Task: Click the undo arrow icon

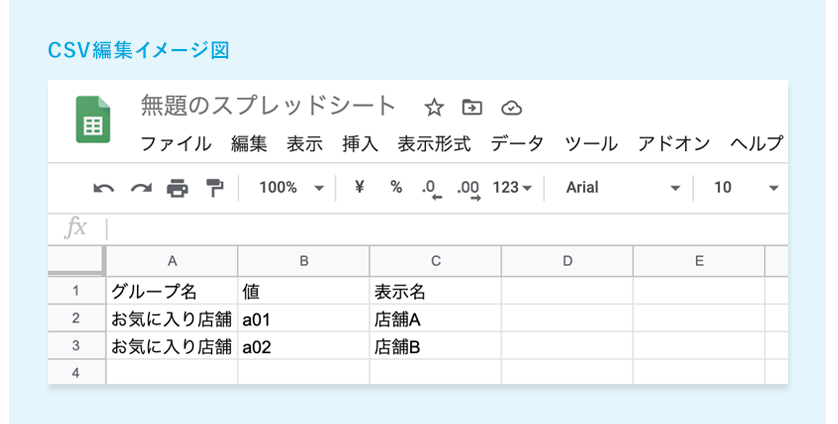Action: pos(104,188)
